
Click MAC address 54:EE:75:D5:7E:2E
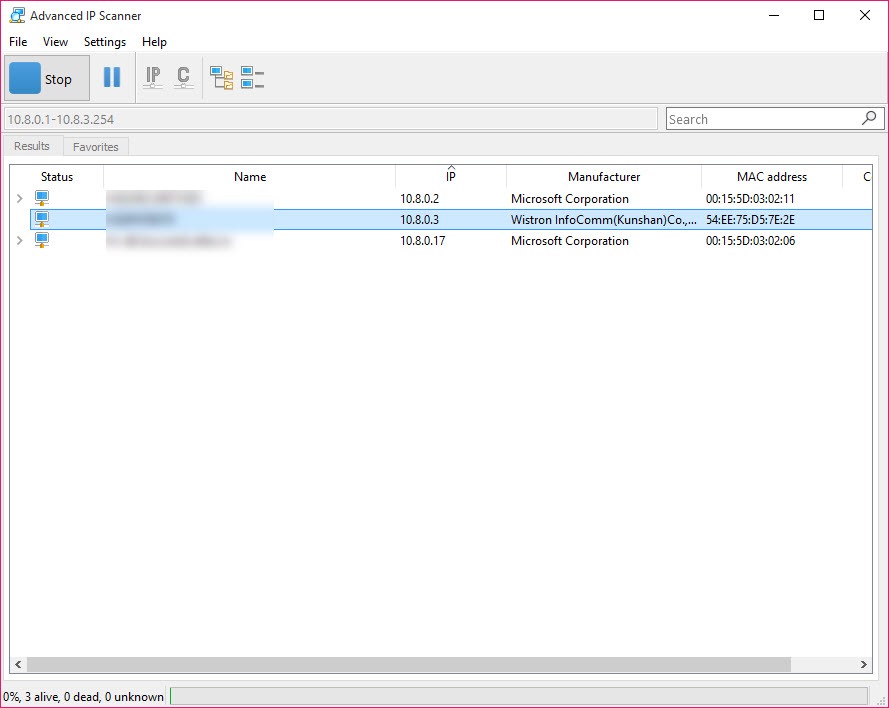coord(750,219)
